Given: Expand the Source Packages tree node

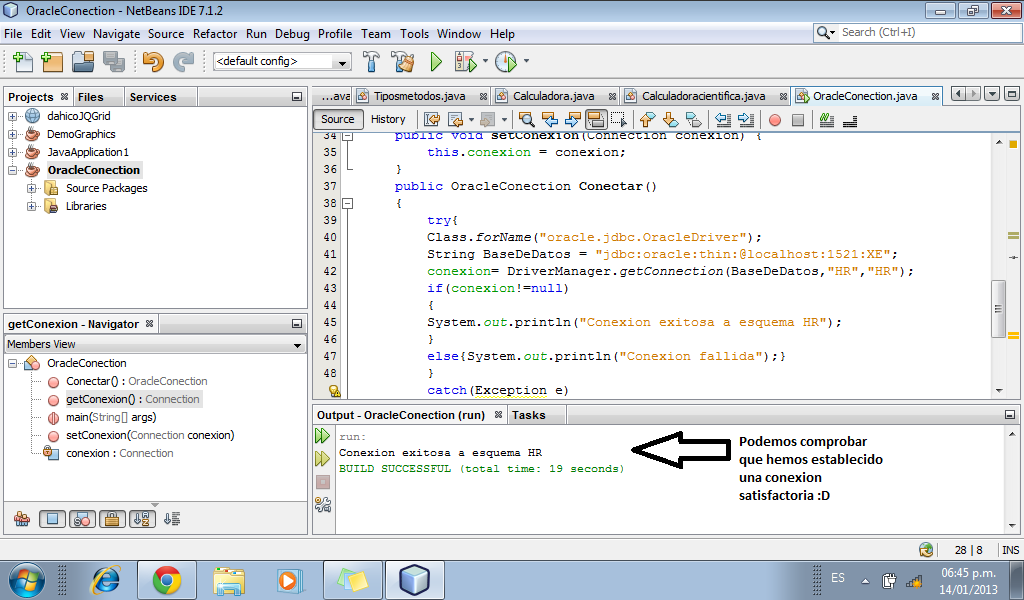Looking at the screenshot, I should tap(32, 188).
